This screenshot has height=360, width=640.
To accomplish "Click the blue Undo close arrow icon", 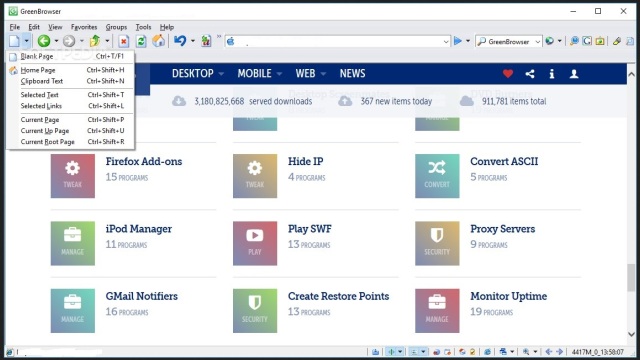I will click(180, 41).
